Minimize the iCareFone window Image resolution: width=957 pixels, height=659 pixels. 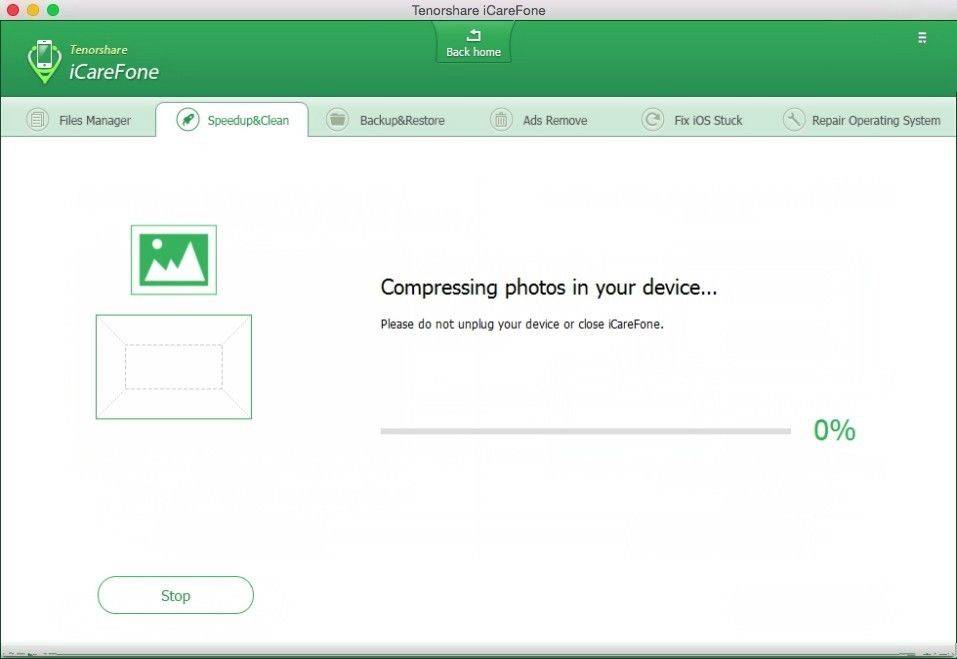(34, 10)
